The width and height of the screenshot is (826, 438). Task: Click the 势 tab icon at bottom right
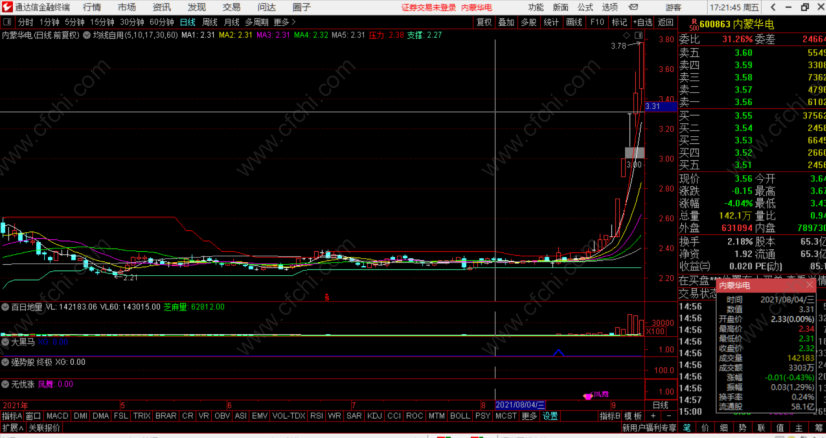pos(743,427)
